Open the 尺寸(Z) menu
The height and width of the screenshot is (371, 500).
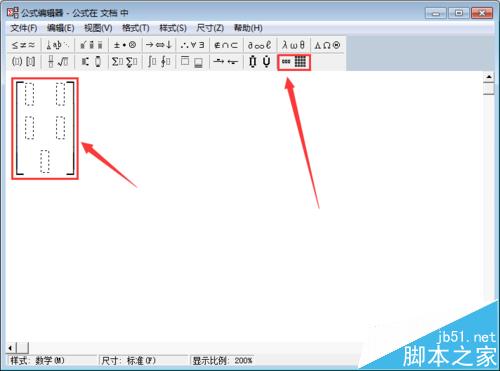(x=210, y=28)
